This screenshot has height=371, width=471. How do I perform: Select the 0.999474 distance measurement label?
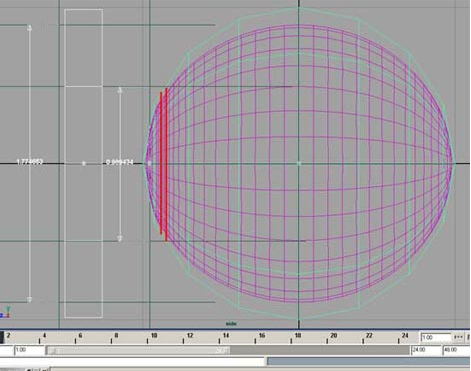click(120, 162)
